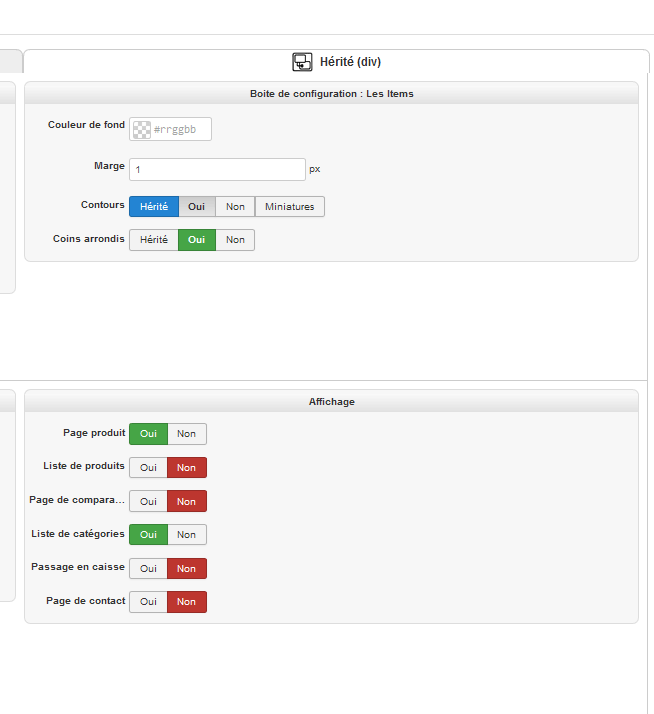654x714 pixels.
Task: Click the Boite de configuration : Les Items header
Action: (332, 94)
